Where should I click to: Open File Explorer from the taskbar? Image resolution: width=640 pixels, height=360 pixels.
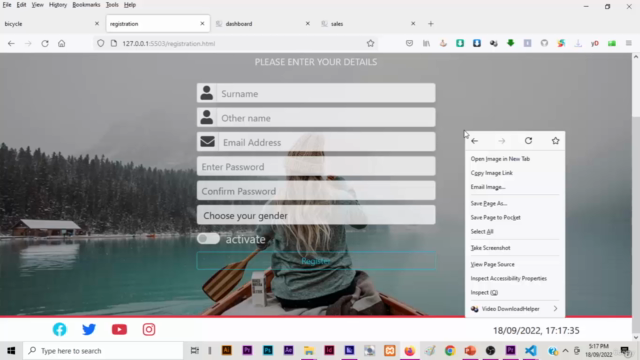(x=309, y=350)
